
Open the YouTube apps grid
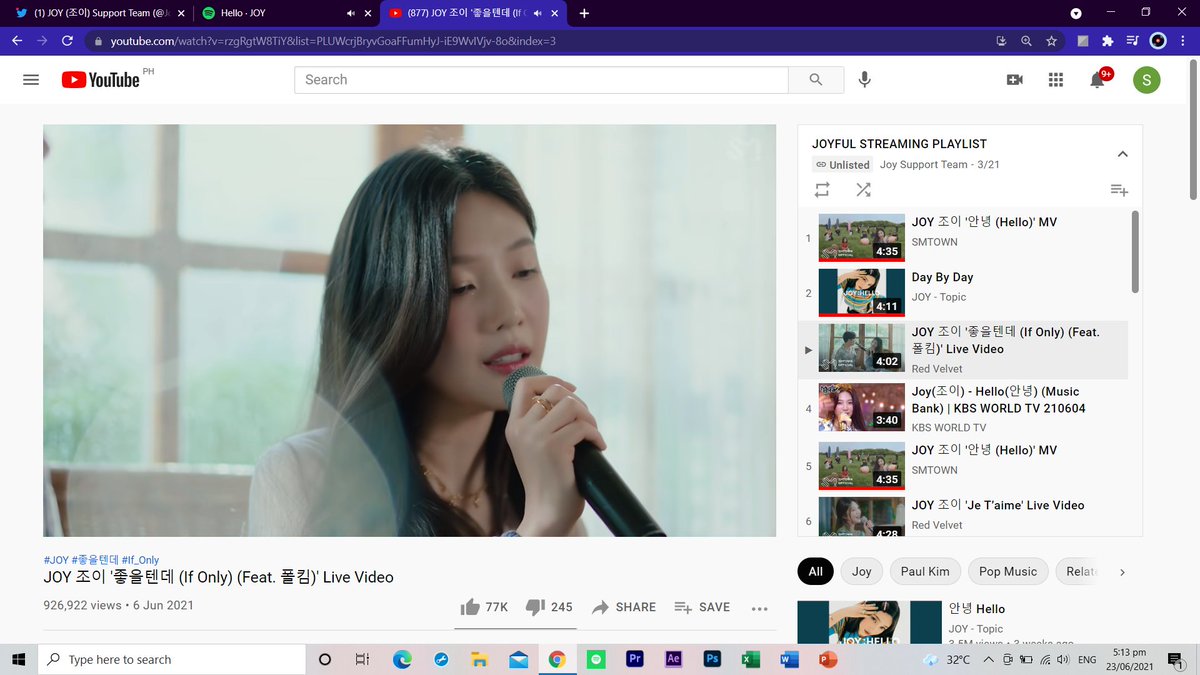[1056, 80]
